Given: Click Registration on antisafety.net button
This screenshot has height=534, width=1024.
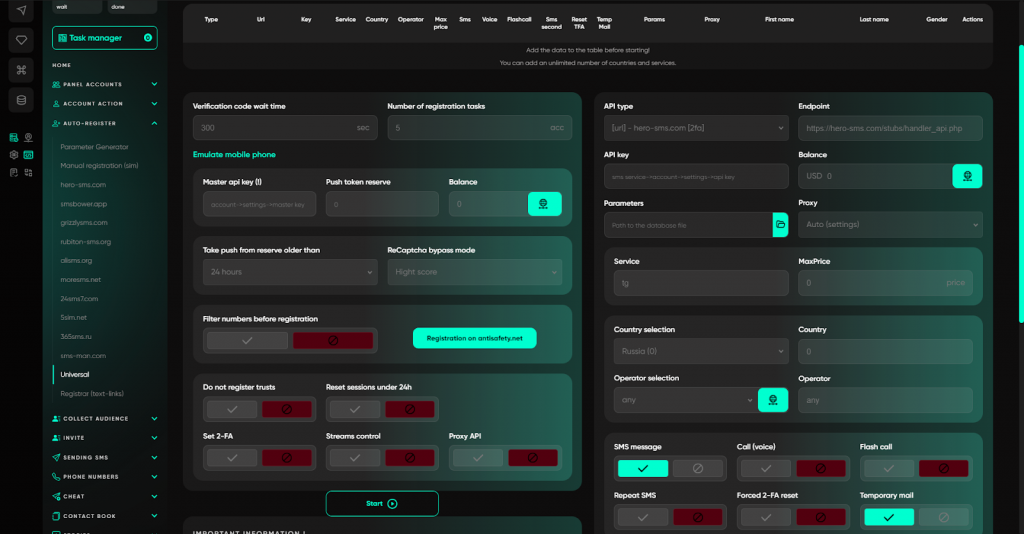Looking at the screenshot, I should [x=474, y=338].
